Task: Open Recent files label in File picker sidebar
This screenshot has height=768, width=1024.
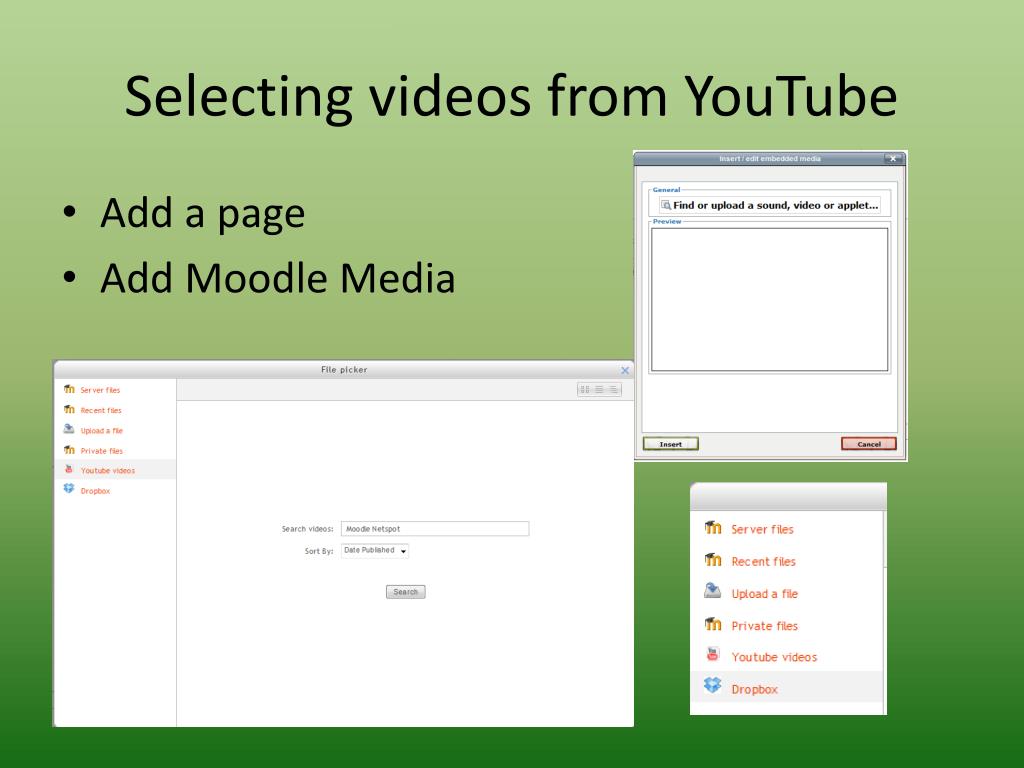Action: (101, 411)
